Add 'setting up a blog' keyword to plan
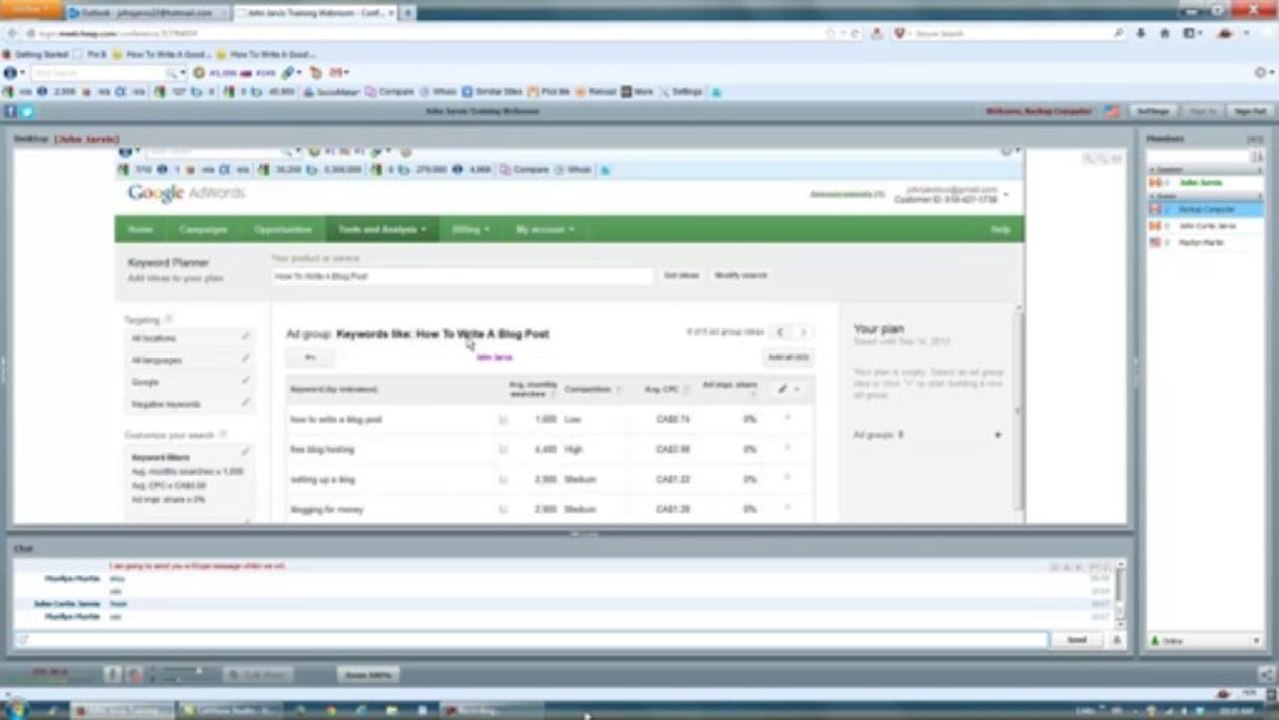 pyautogui.click(x=787, y=478)
